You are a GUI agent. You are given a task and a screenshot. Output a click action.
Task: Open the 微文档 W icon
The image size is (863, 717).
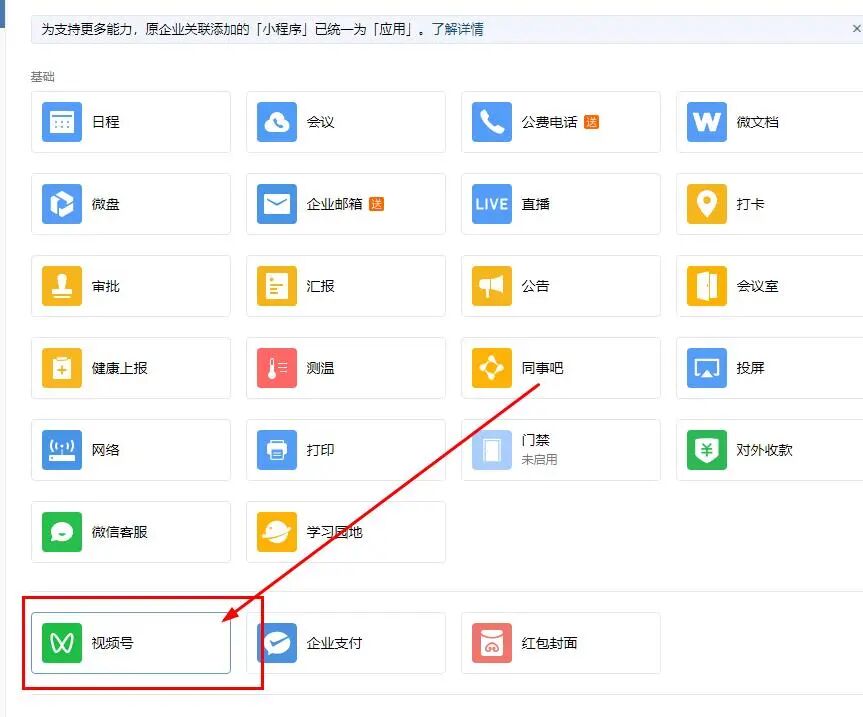707,122
